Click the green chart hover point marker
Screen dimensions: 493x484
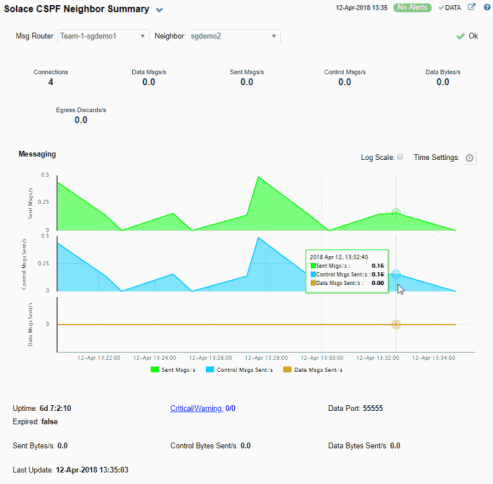(396, 212)
